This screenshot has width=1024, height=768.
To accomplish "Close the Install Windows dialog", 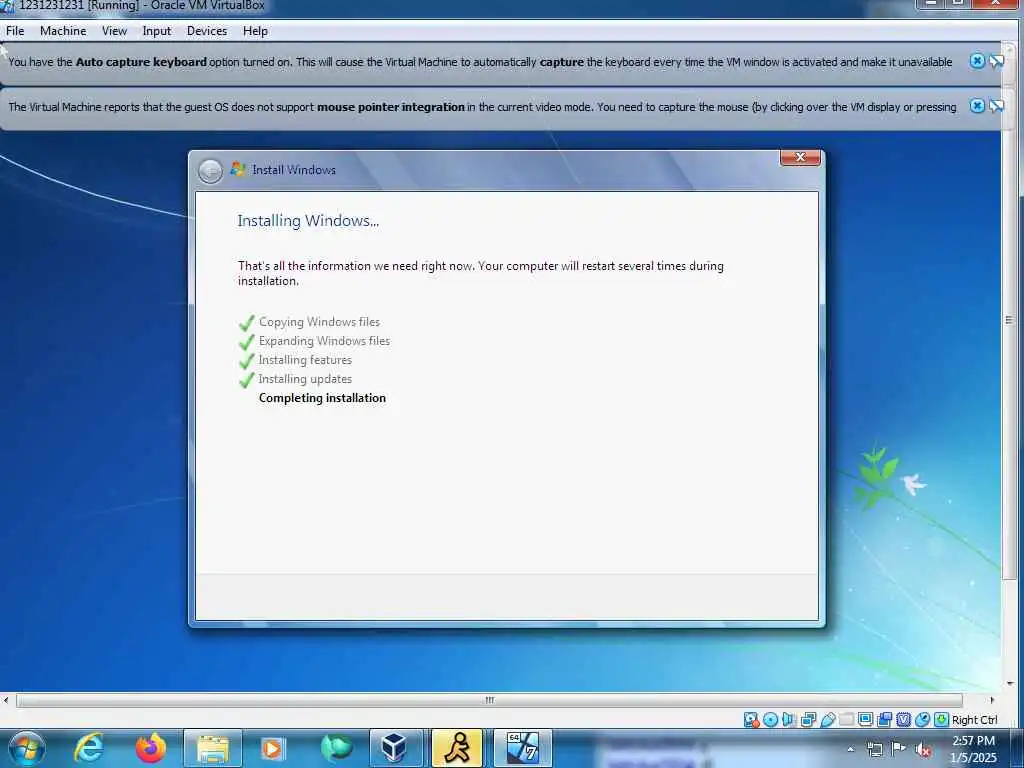I will click(x=800, y=157).
